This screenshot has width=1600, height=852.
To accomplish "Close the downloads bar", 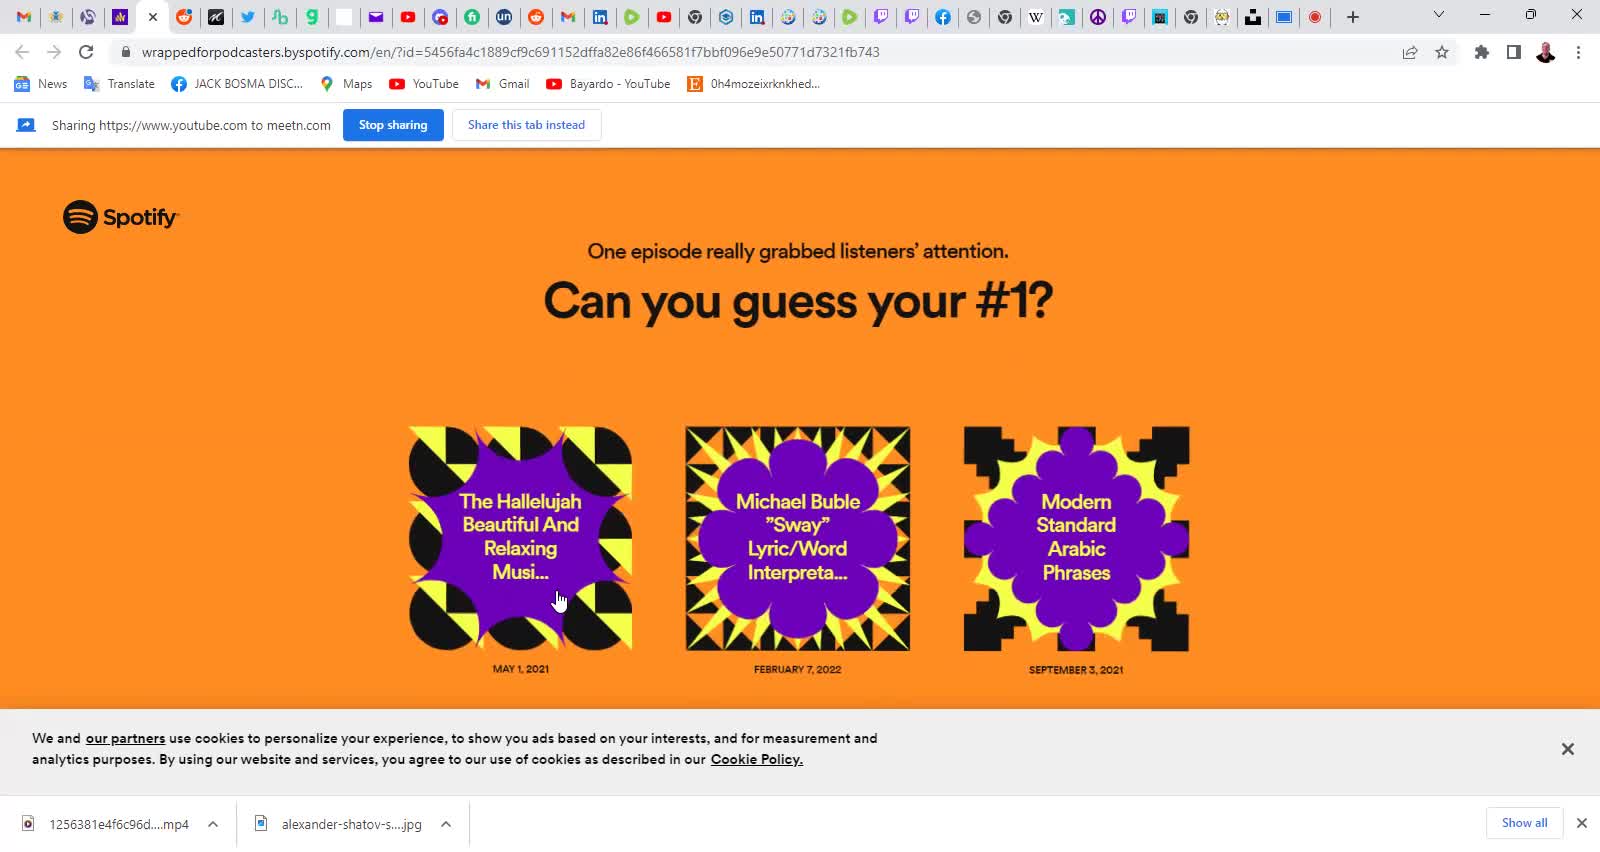I will click(x=1582, y=823).
